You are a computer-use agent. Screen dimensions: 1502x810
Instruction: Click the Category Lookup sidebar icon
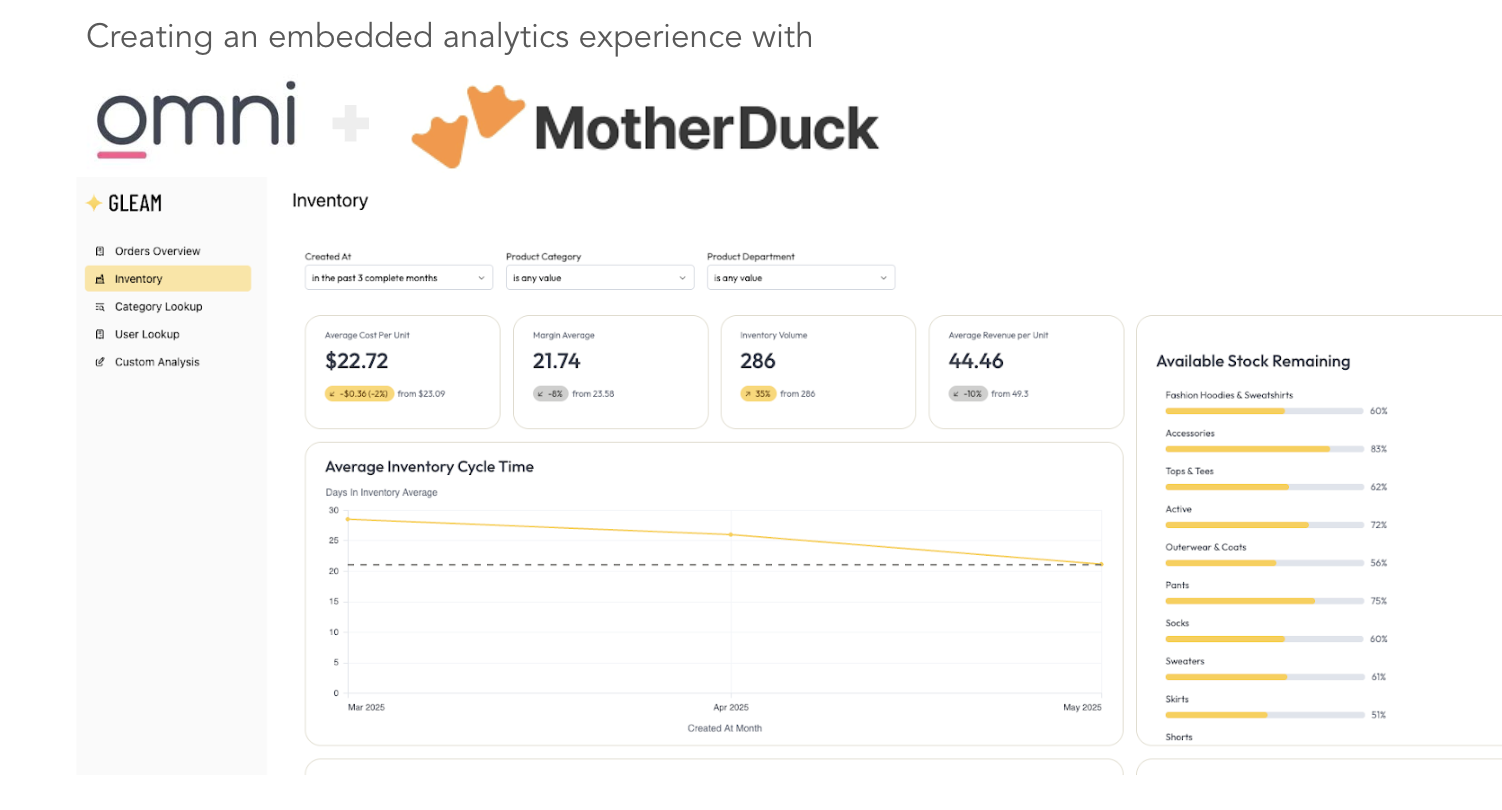click(100, 307)
